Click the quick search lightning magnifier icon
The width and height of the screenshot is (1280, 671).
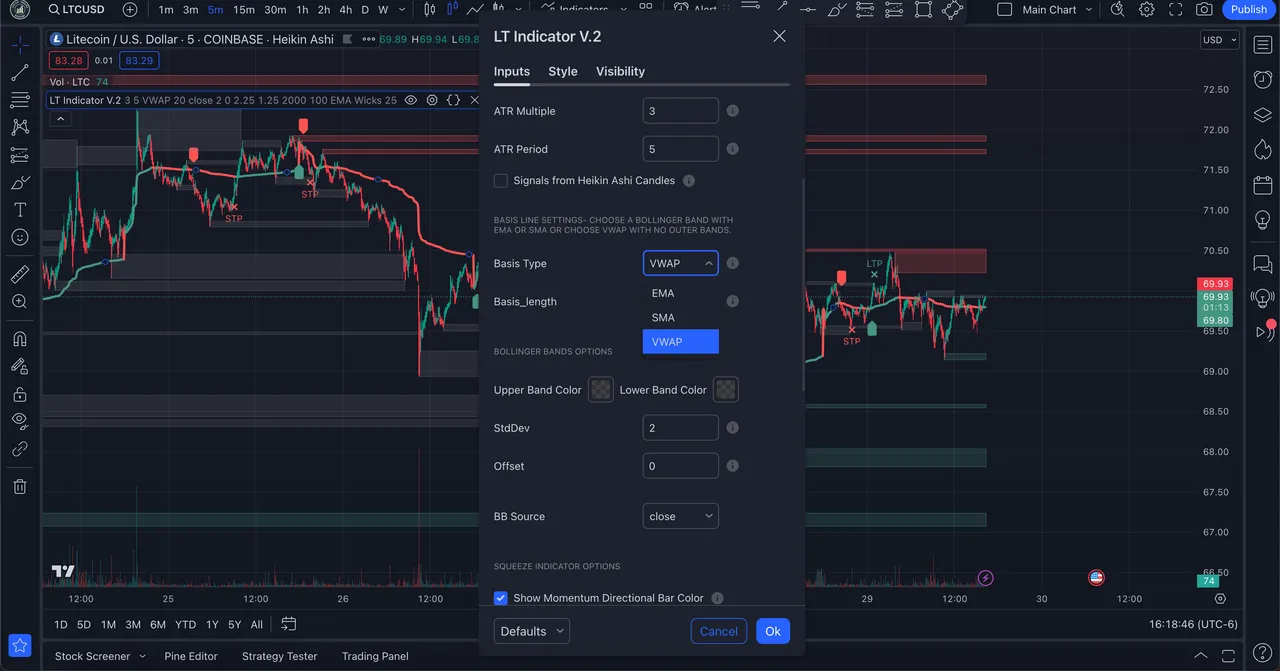click(x=1117, y=10)
